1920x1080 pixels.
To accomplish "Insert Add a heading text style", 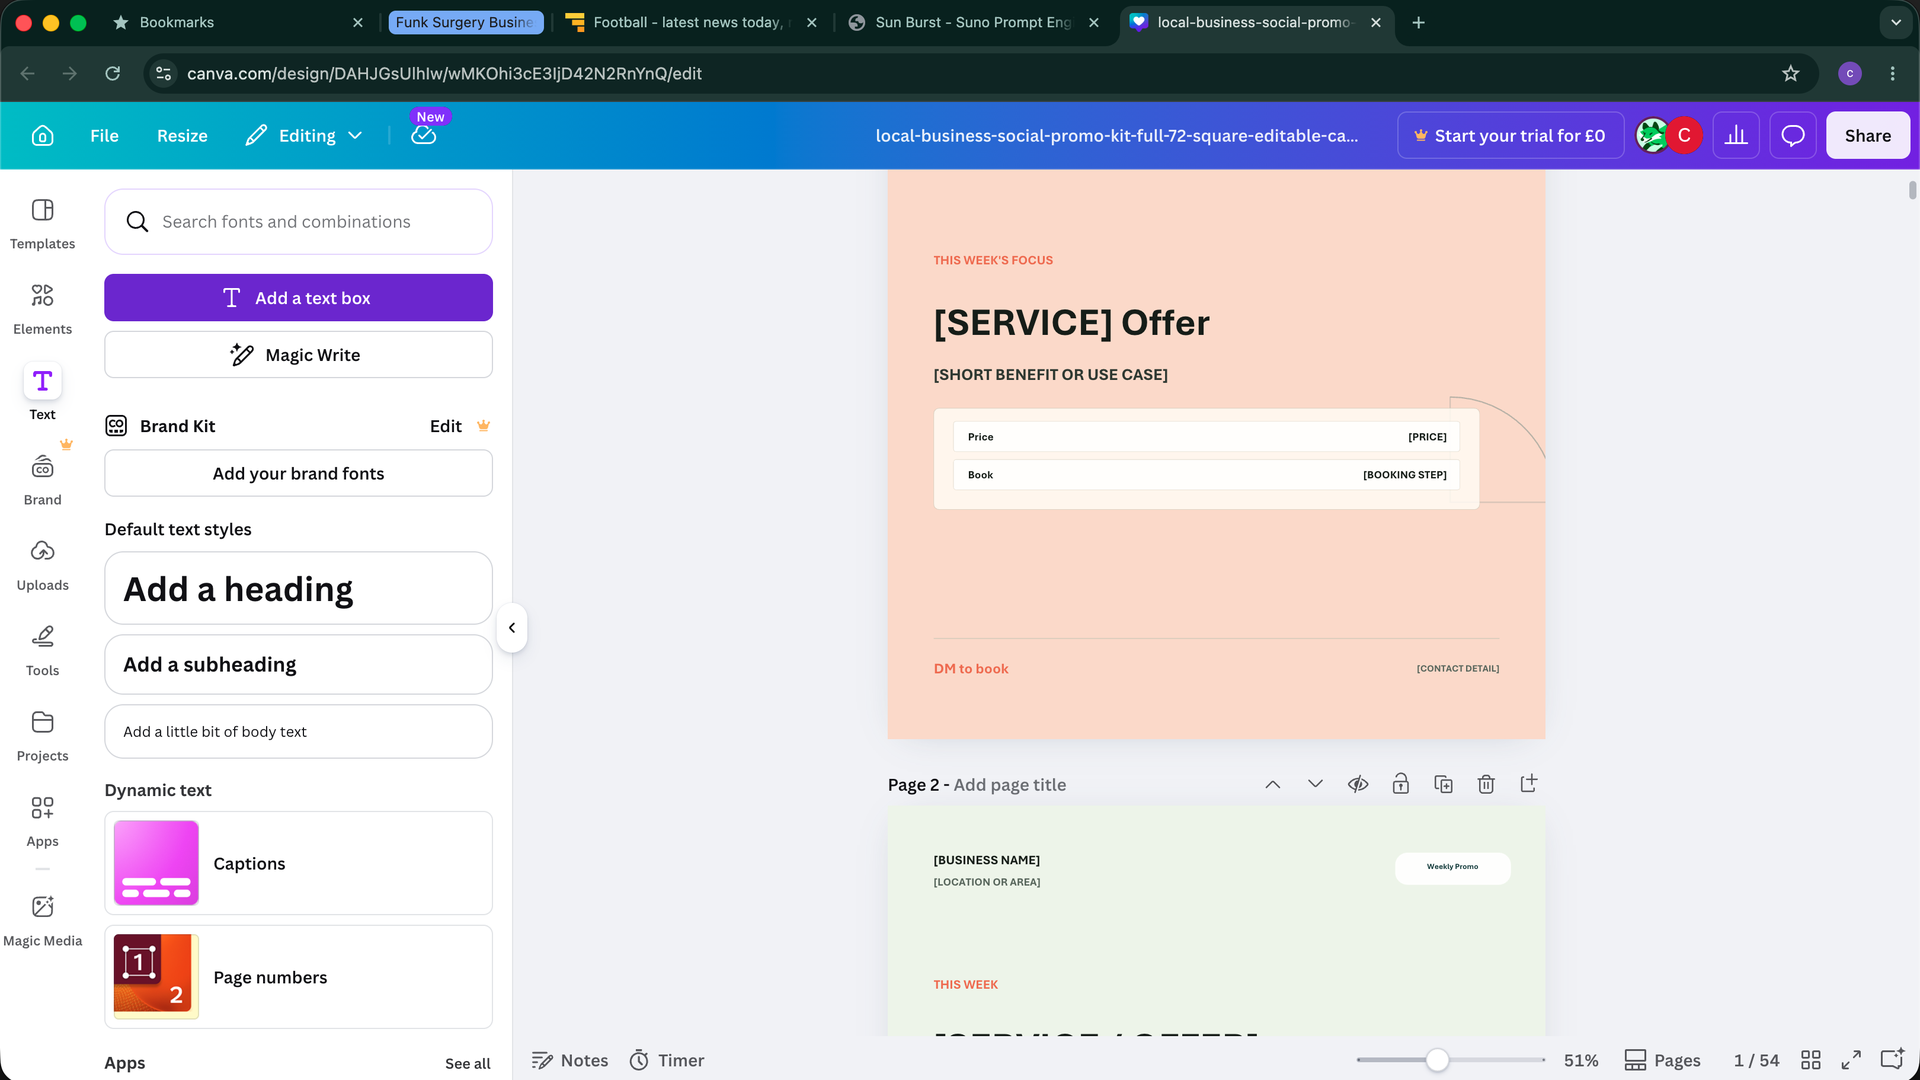I will pyautogui.click(x=298, y=589).
